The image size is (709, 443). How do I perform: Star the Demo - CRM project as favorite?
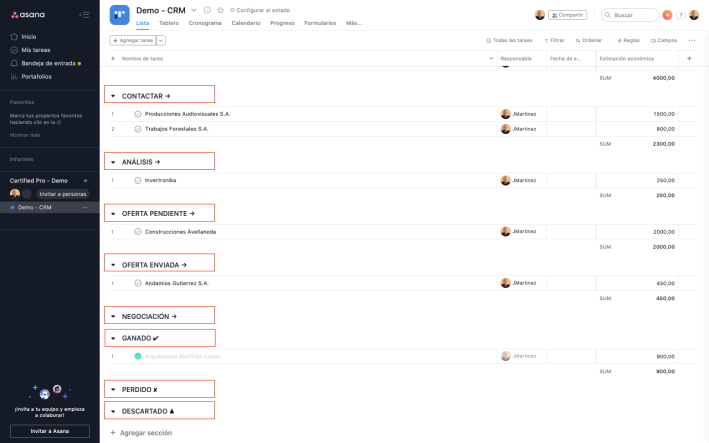click(220, 10)
